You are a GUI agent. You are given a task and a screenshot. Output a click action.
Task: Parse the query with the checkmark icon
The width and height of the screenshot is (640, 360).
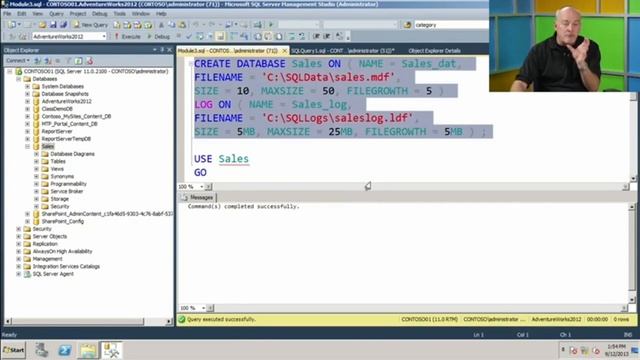point(189,36)
